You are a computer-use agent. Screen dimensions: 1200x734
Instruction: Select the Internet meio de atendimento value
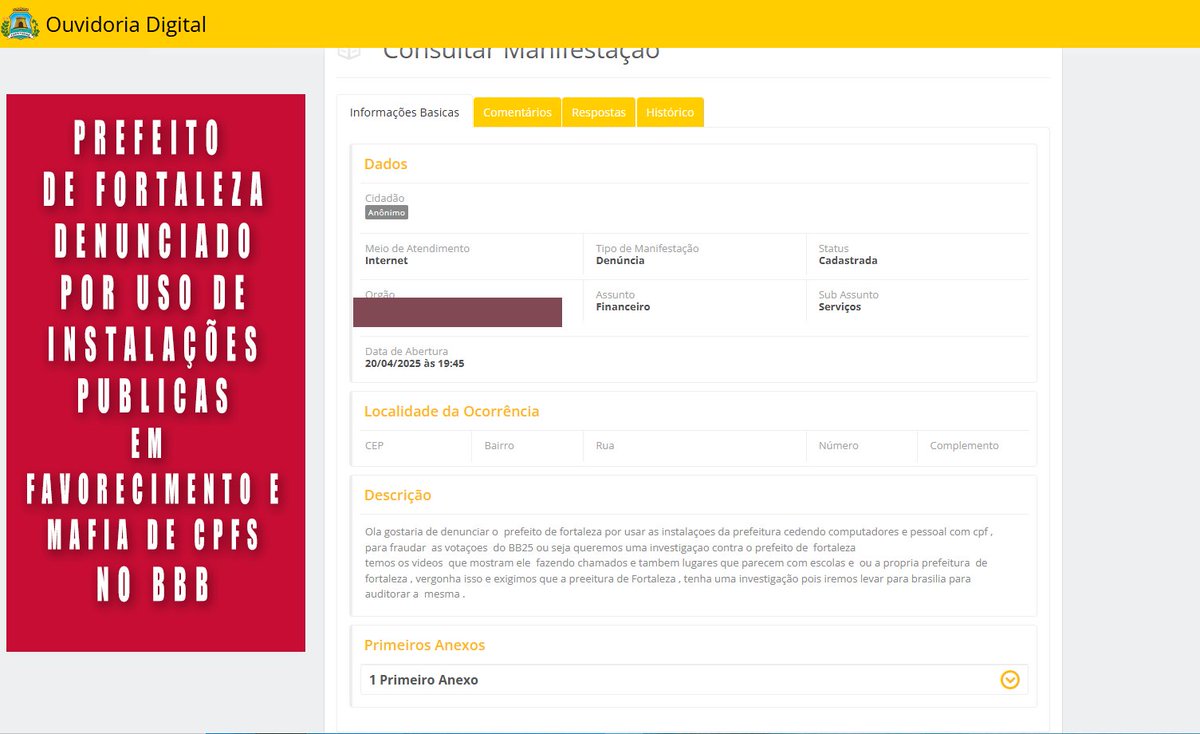click(387, 261)
